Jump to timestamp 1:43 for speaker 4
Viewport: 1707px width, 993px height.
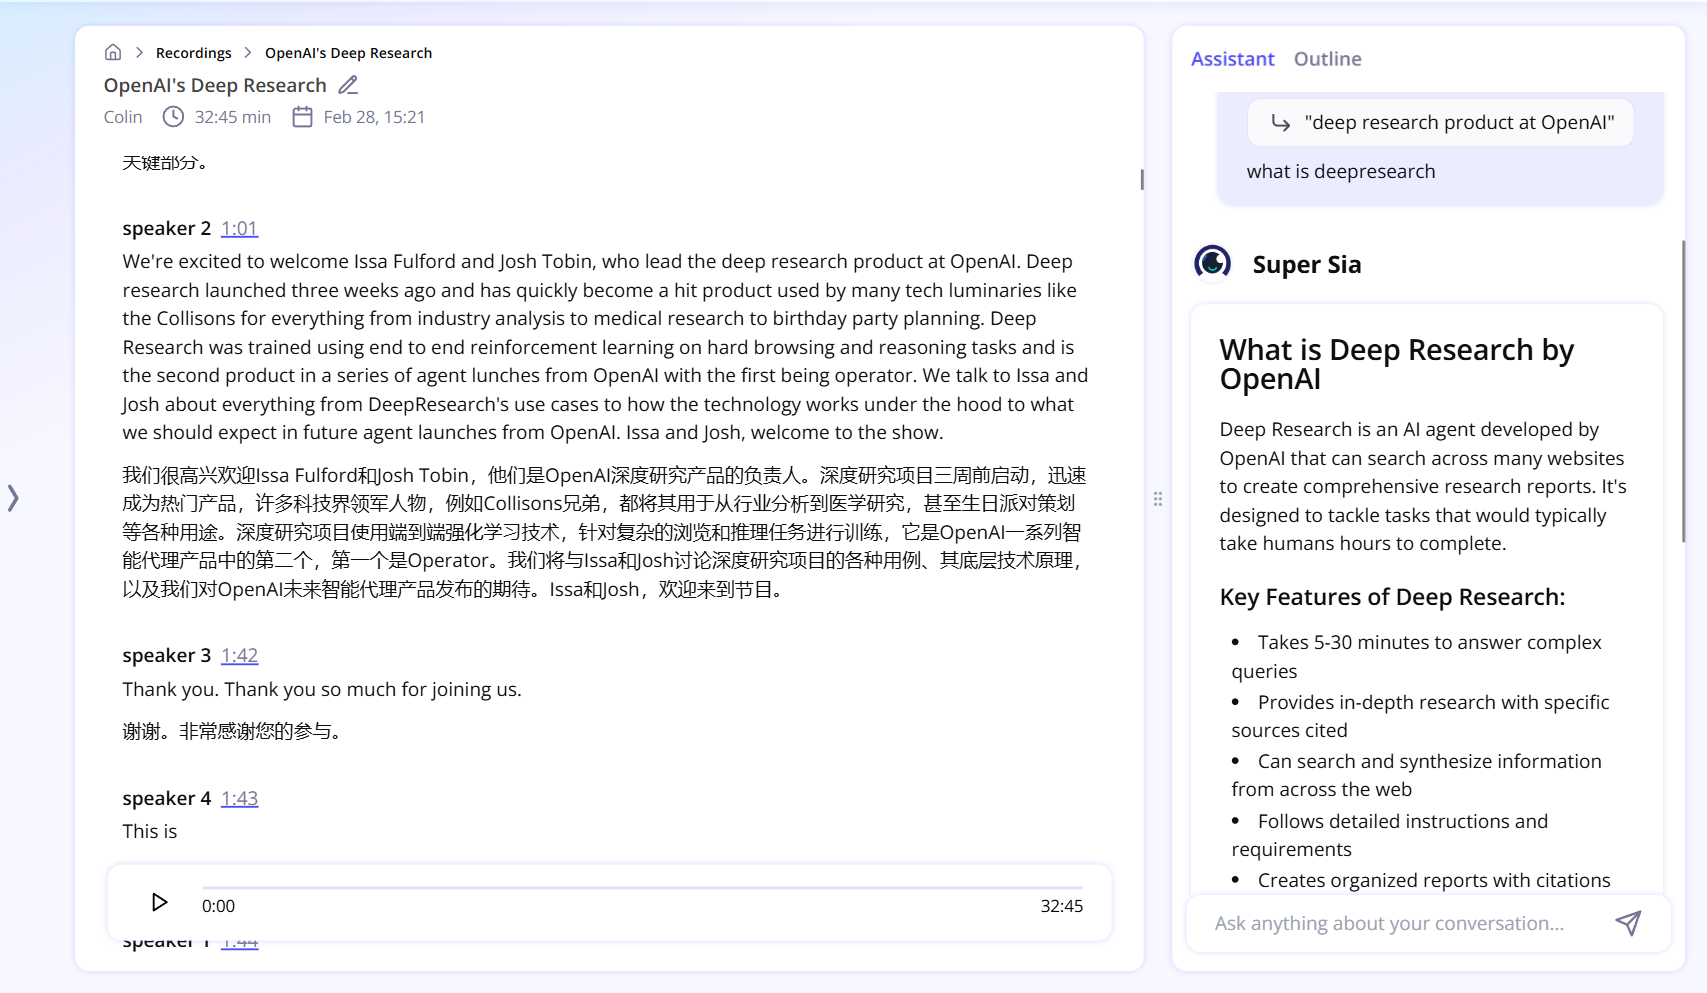[239, 798]
